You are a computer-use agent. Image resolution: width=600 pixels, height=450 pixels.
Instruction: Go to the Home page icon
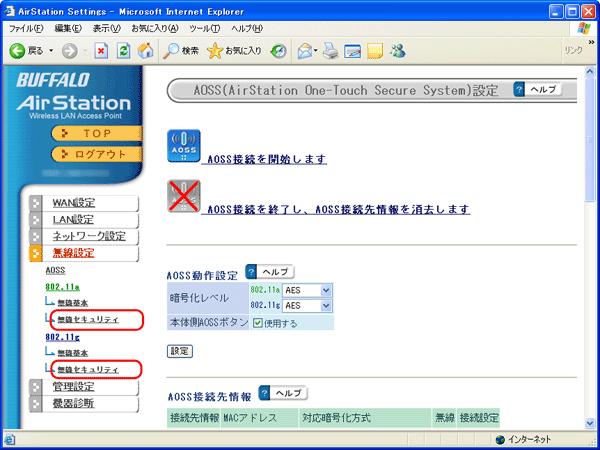point(145,51)
